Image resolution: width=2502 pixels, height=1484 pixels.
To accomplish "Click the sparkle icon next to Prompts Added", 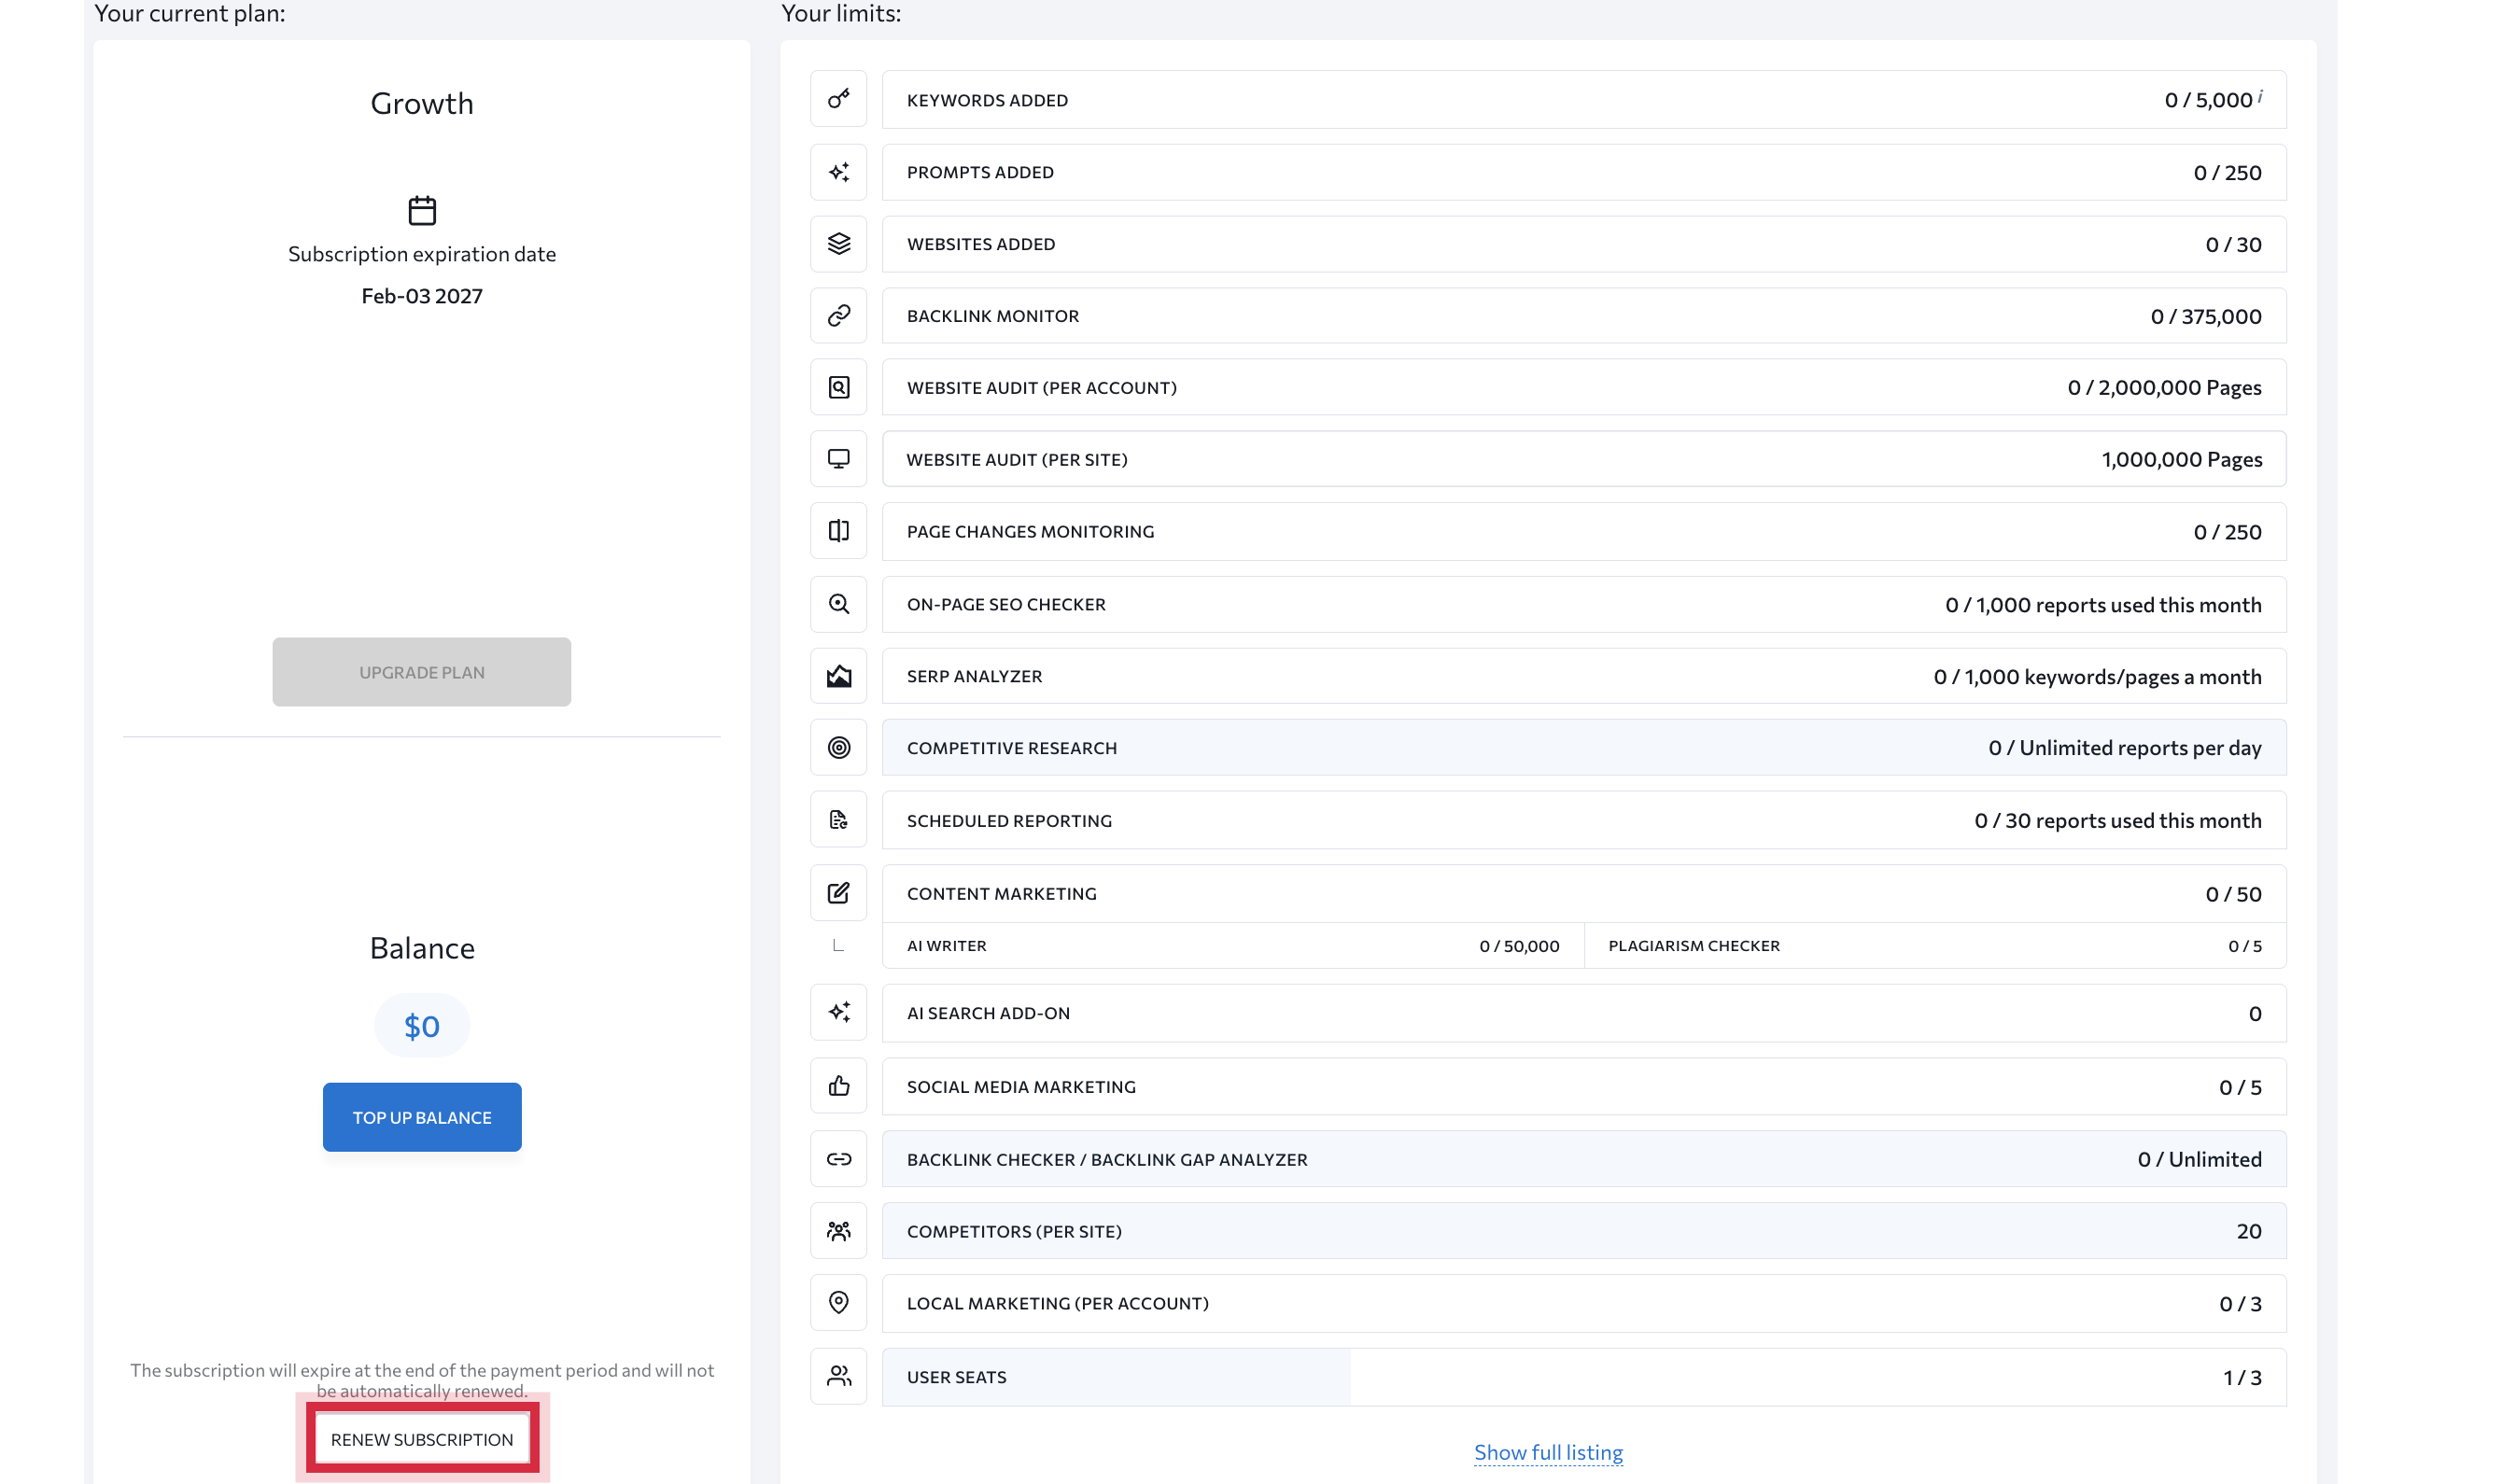I will pyautogui.click(x=838, y=172).
